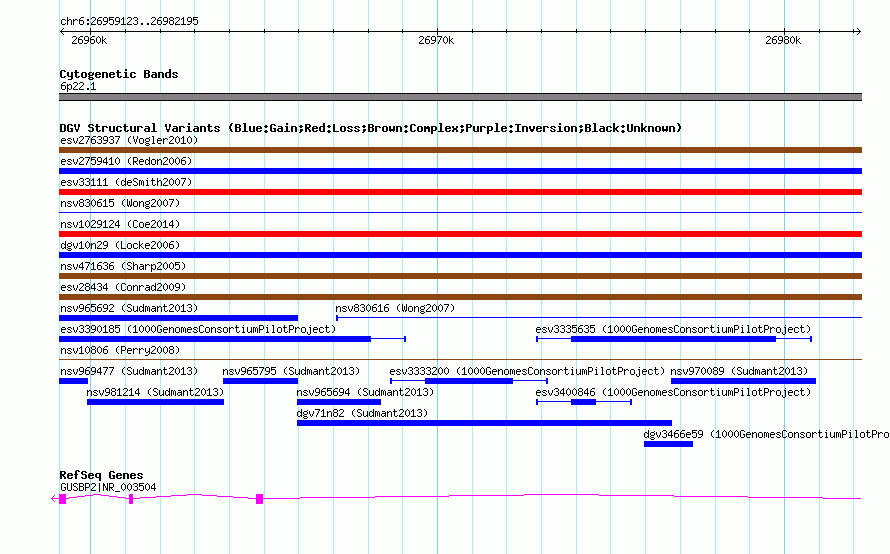This screenshot has height=554, width=890.
Task: Open the nsv969477 (Sudmant2013) label
Action: tap(129, 371)
